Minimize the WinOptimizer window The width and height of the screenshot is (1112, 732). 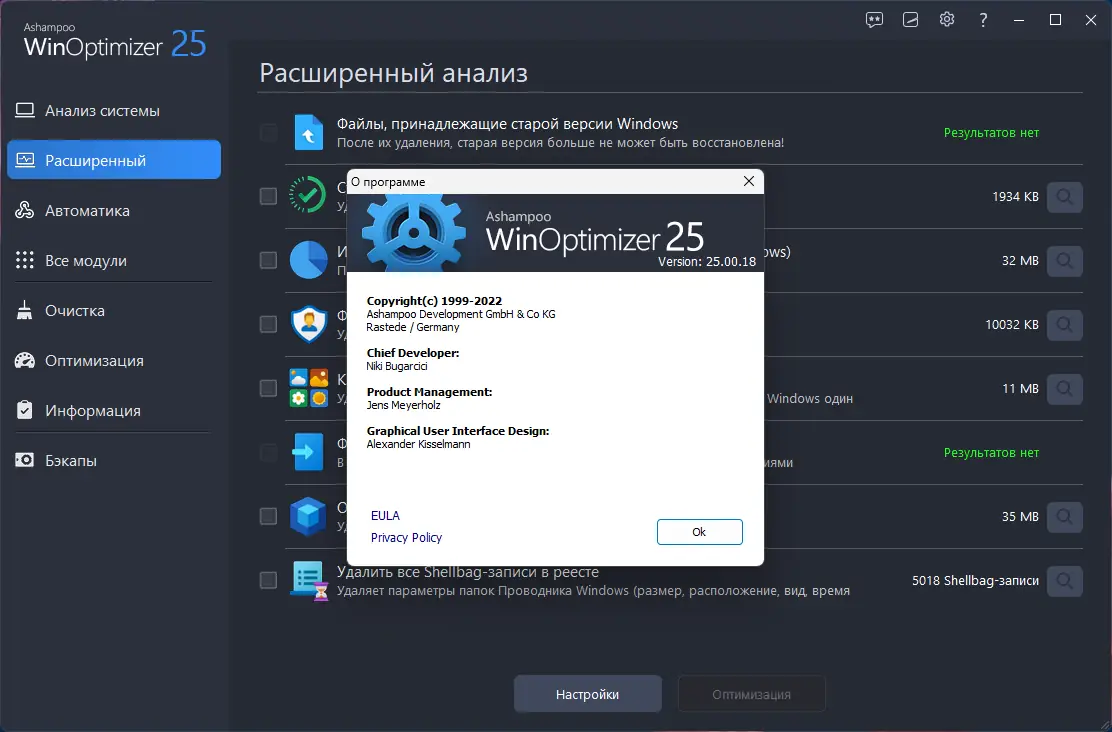pyautogui.click(x=1019, y=20)
